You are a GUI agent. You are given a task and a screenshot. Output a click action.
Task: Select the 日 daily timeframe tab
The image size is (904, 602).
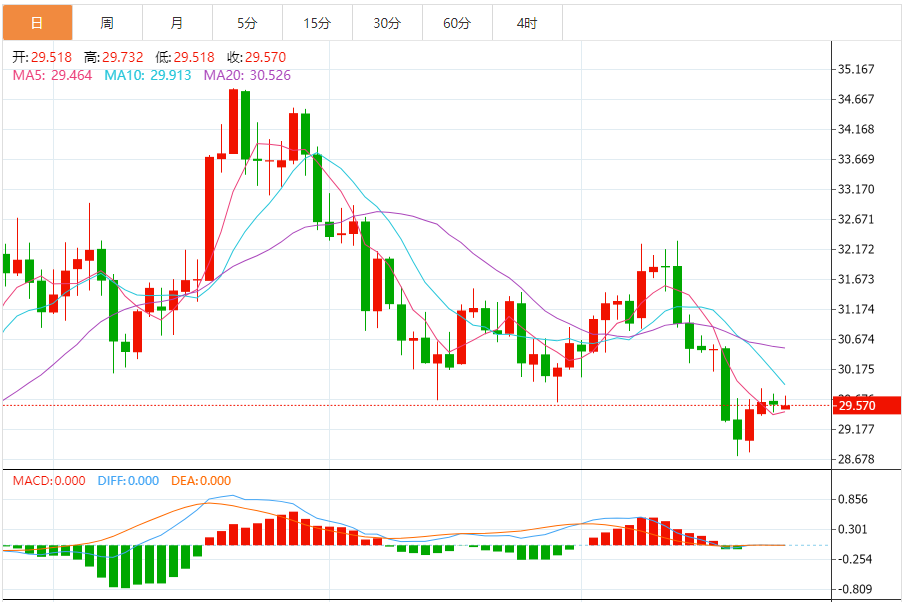(37, 23)
